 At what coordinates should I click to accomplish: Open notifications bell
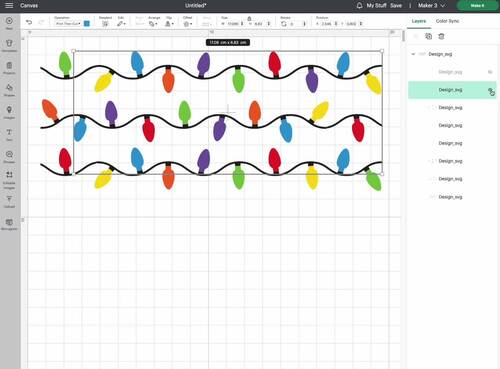(359, 5)
